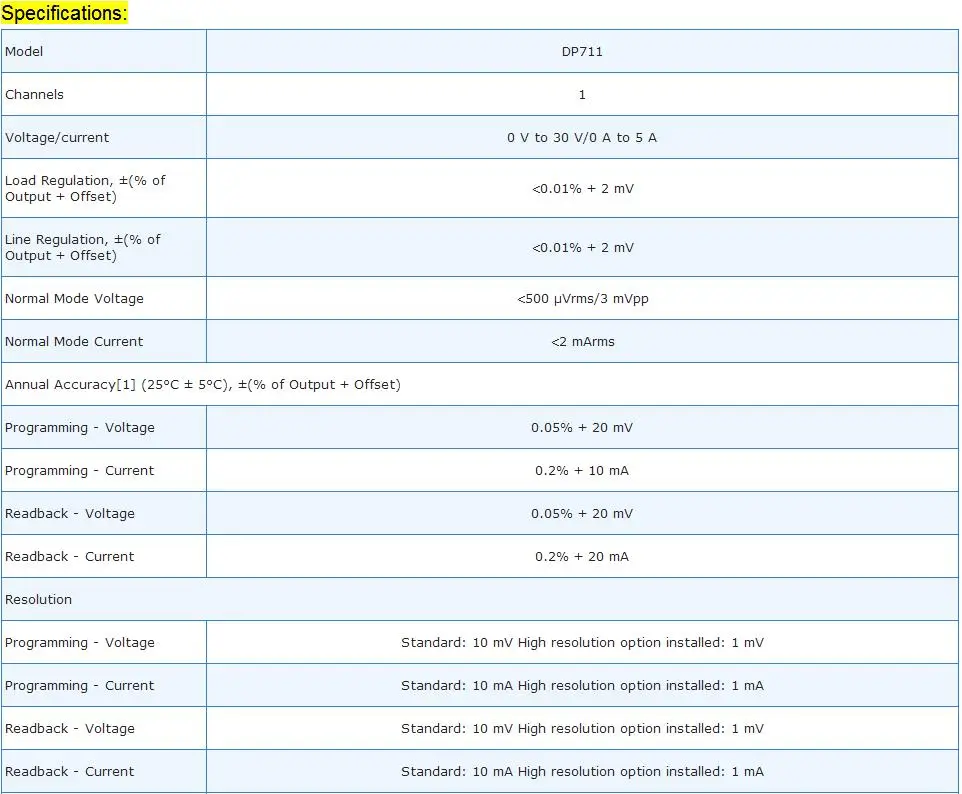Click the Load Regulation value <0.01% + 2 mV
Image resolution: width=962 pixels, height=794 pixels.
(x=582, y=189)
